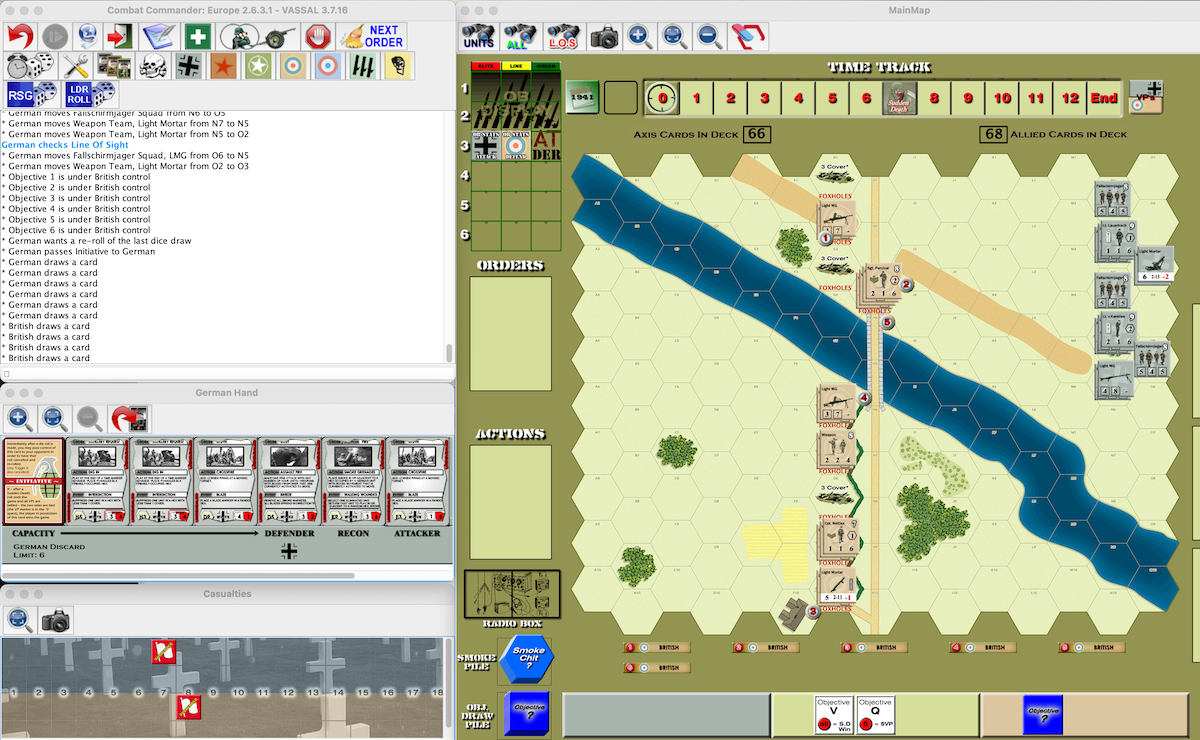This screenshot has width=1200, height=740.
Task: Select the Objective Q chit
Action: pos(875,714)
